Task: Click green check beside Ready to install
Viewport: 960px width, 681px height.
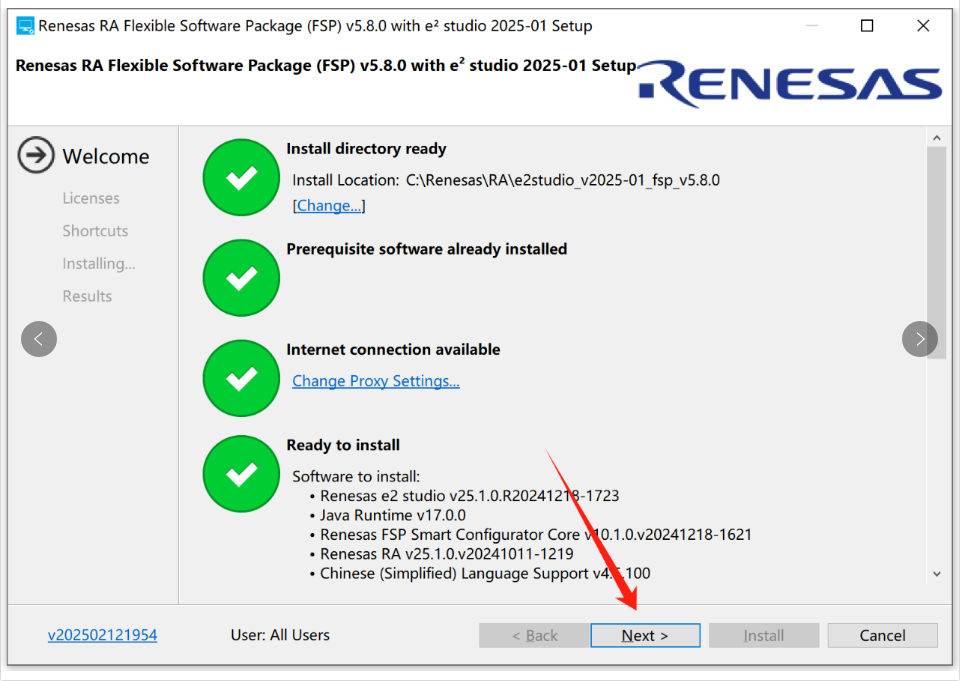Action: [x=241, y=474]
